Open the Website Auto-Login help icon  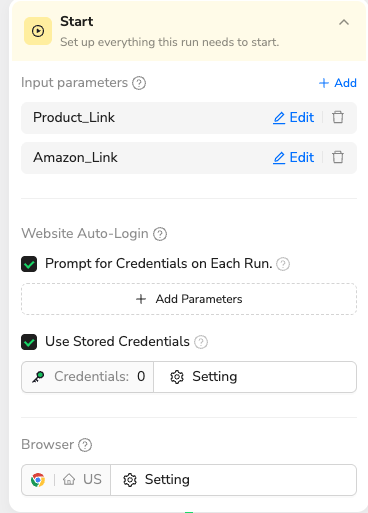160,234
